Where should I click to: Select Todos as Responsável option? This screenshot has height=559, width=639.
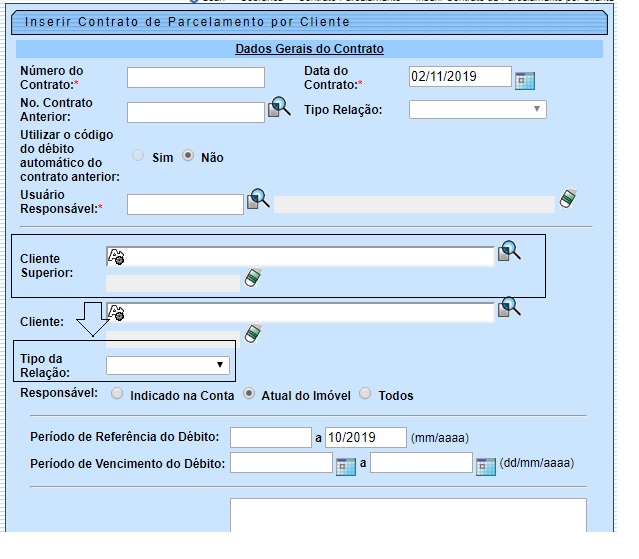click(365, 394)
